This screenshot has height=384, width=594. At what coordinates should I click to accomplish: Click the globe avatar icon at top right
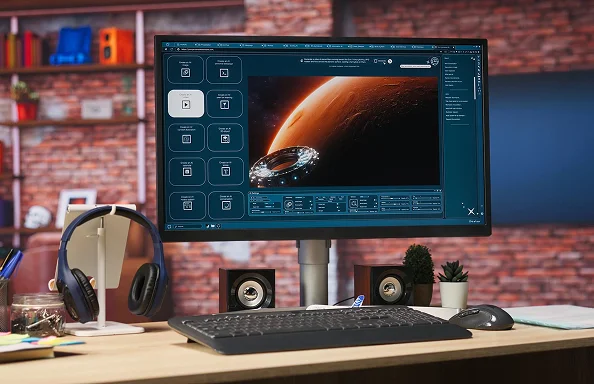(434, 61)
